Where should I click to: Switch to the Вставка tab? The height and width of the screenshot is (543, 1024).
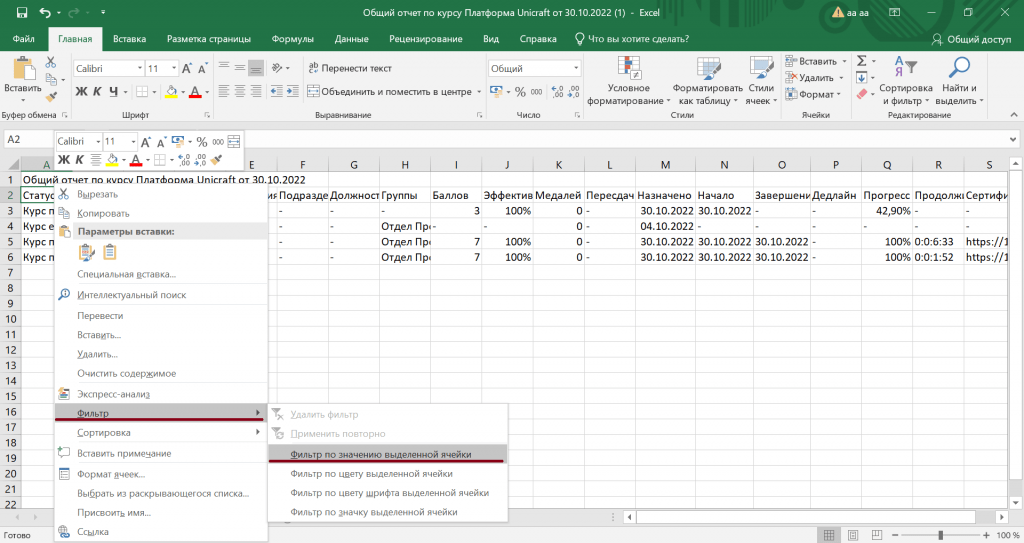(x=129, y=39)
